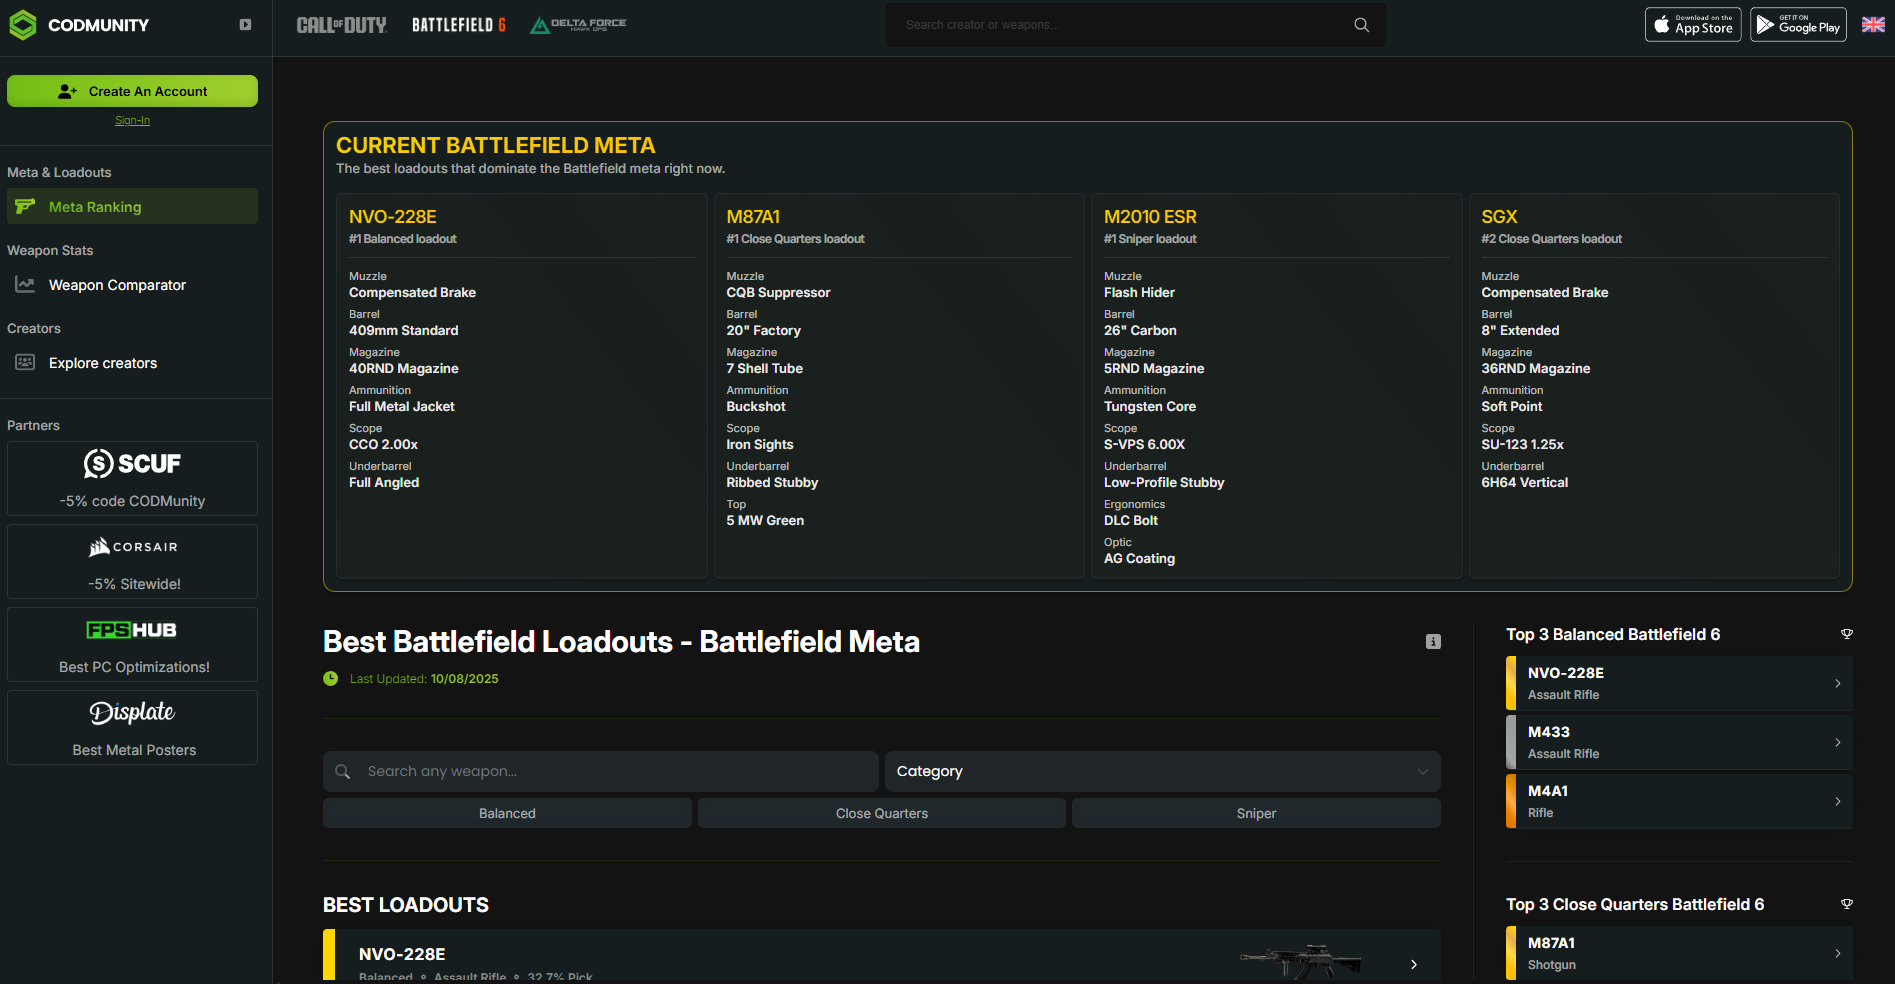Open Weapon Comparator in sidebar
Screen dimensions: 1895x984
pyautogui.click(x=132, y=284)
